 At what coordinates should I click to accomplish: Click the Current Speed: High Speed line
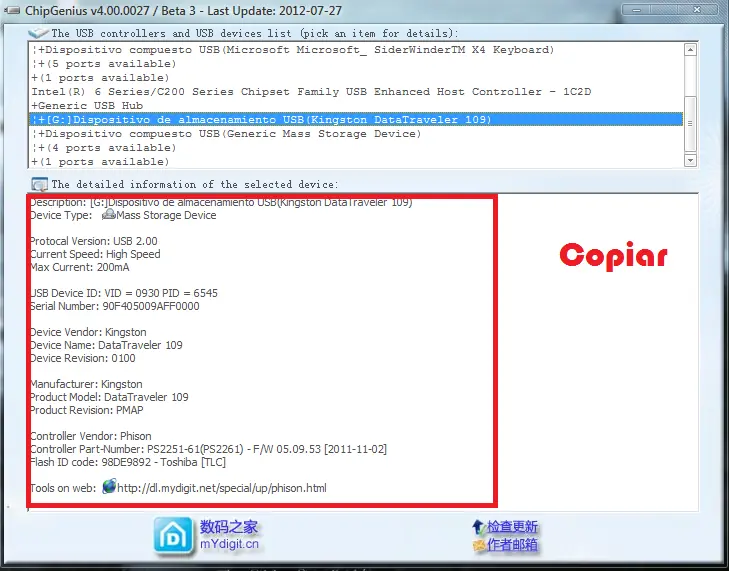[x=95, y=254]
